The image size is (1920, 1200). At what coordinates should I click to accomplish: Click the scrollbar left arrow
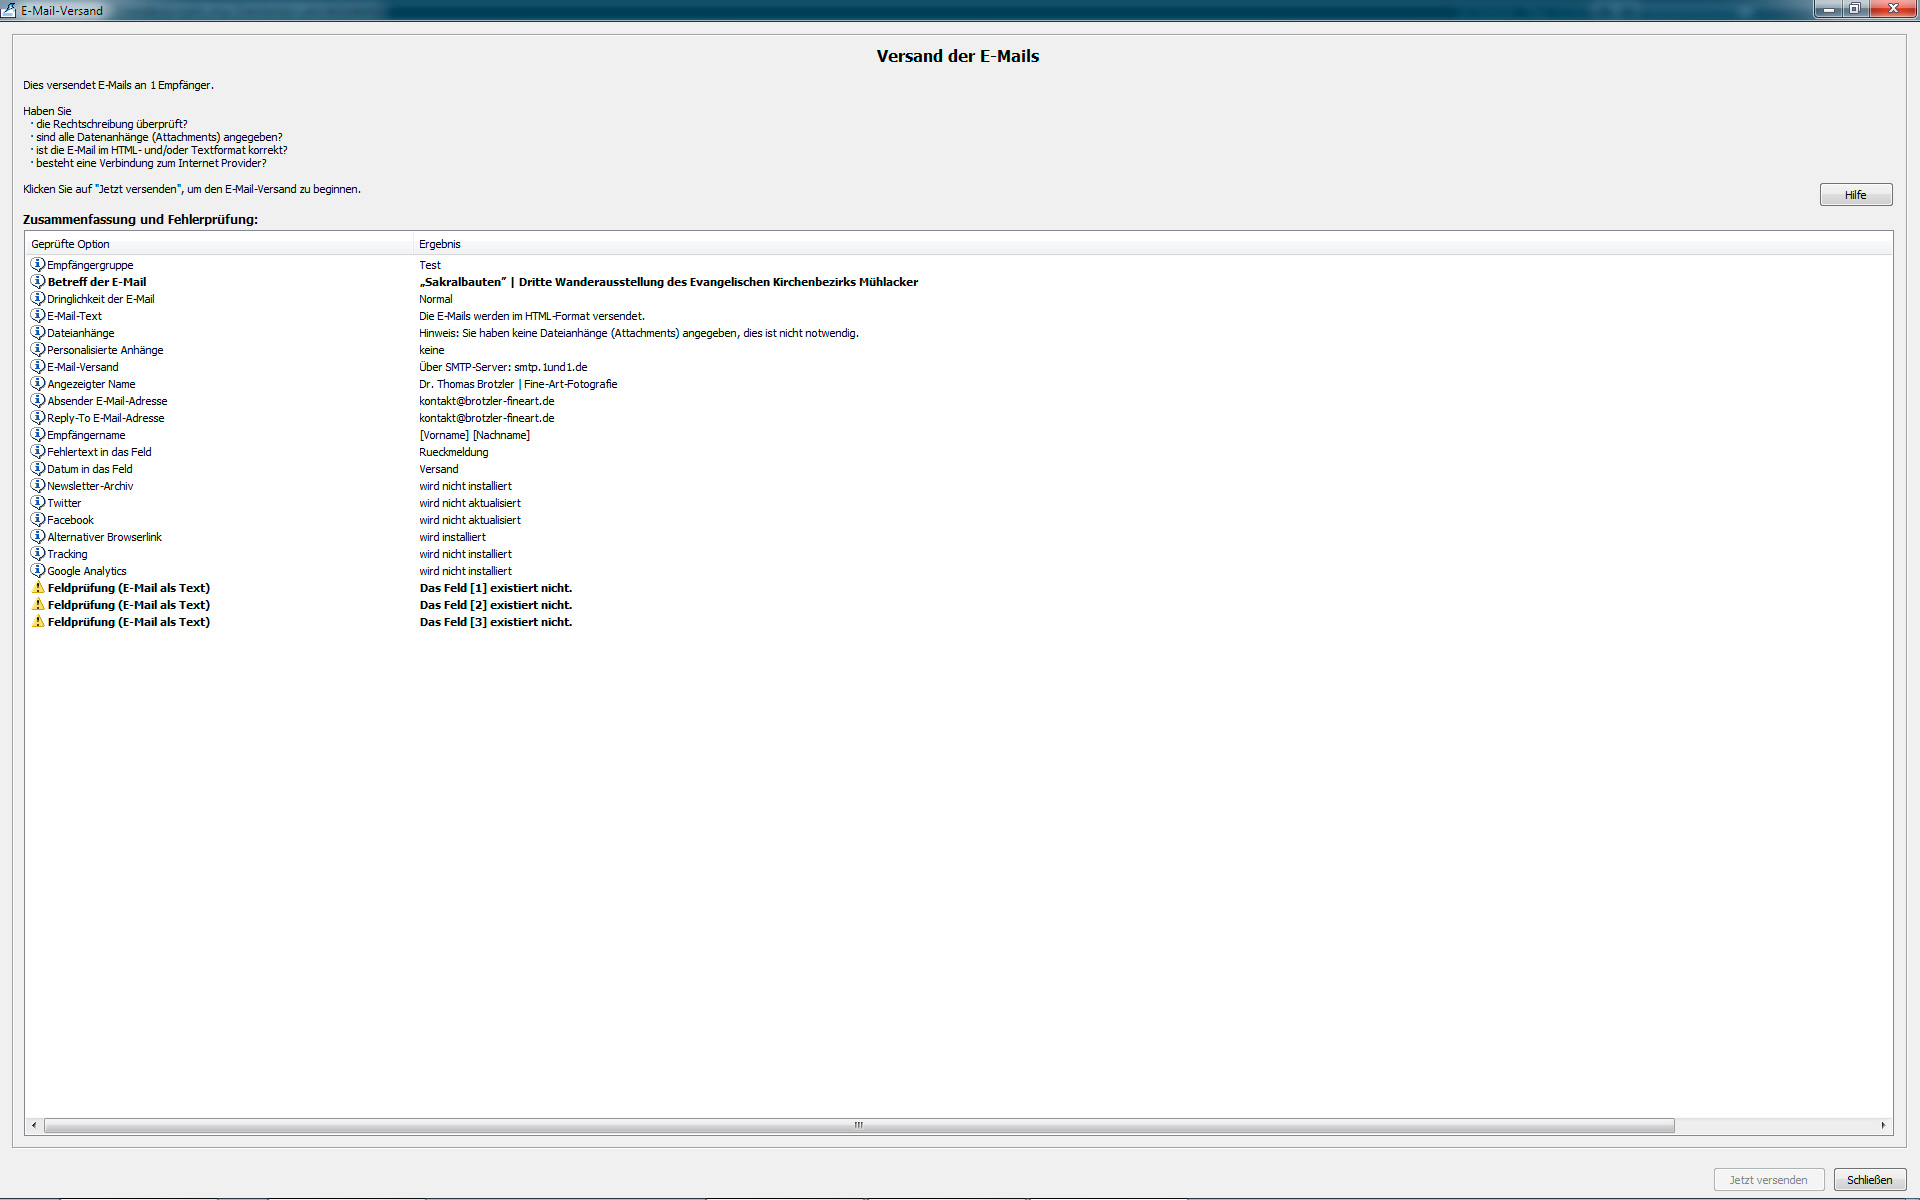click(34, 1126)
